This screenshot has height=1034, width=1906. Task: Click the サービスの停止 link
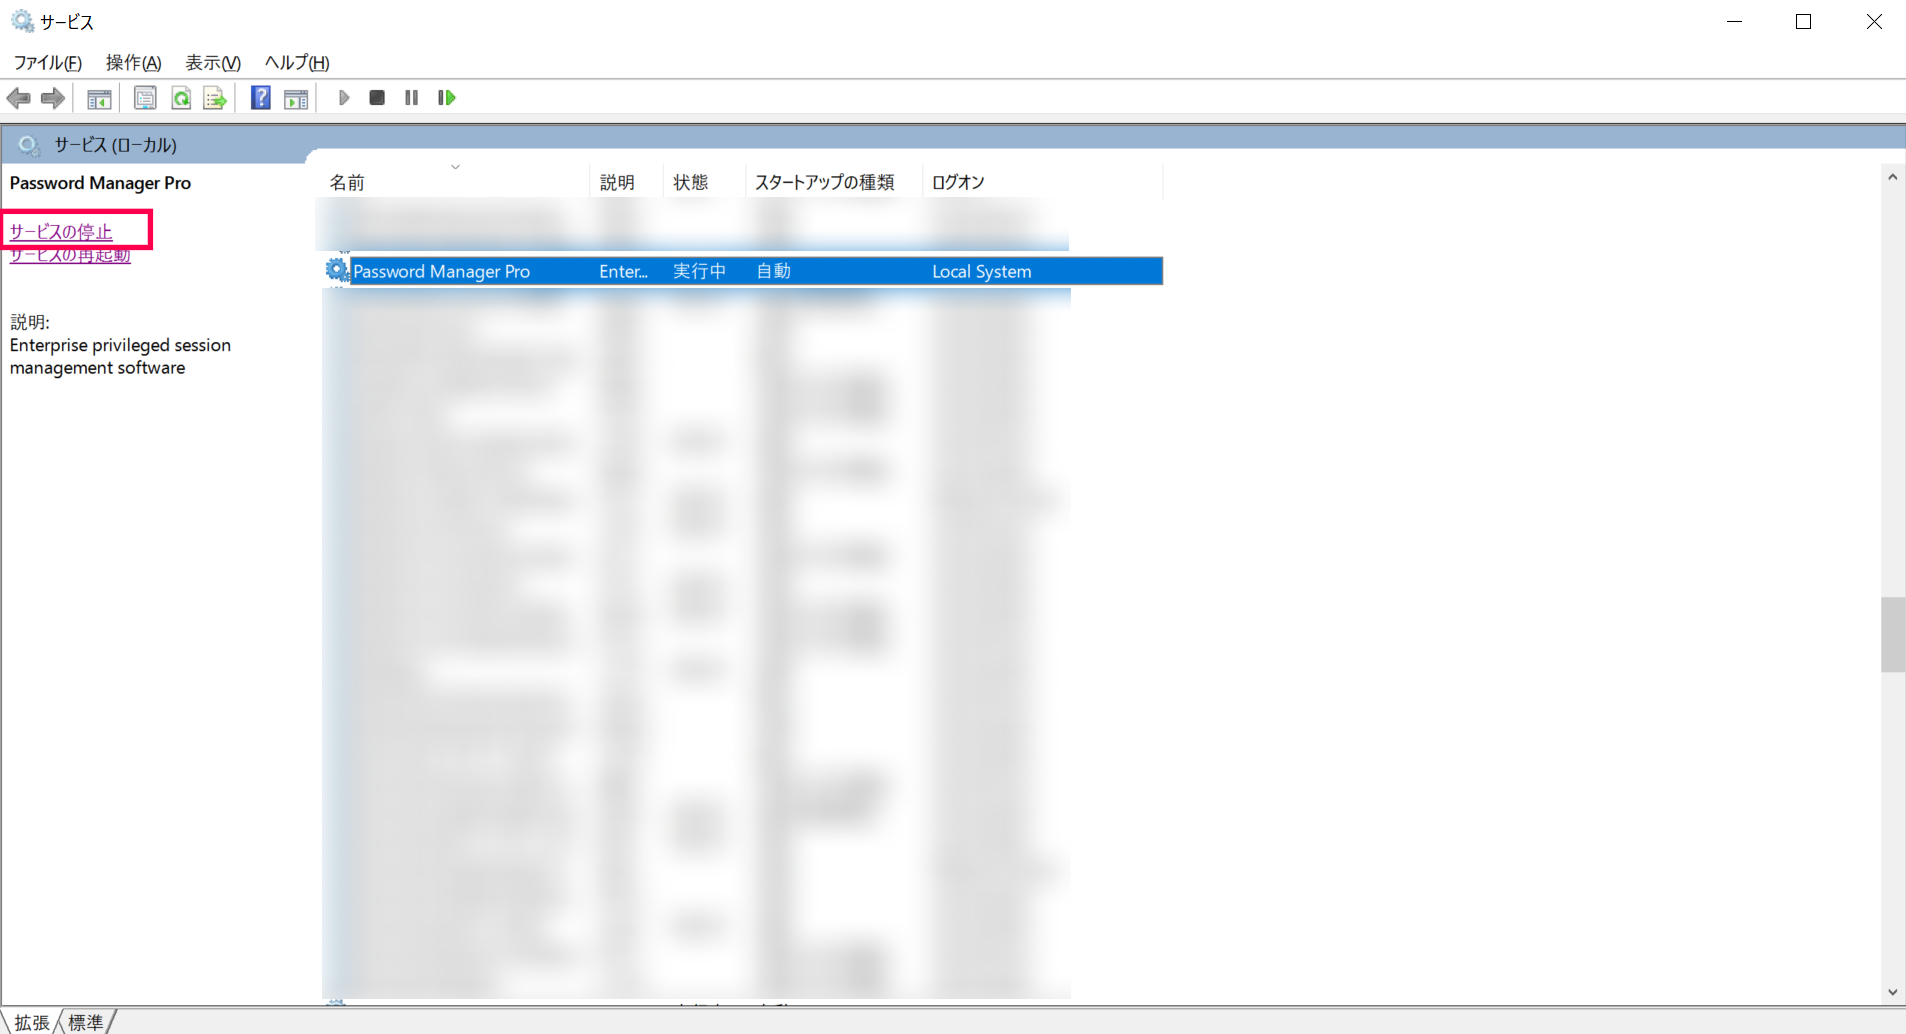[61, 232]
